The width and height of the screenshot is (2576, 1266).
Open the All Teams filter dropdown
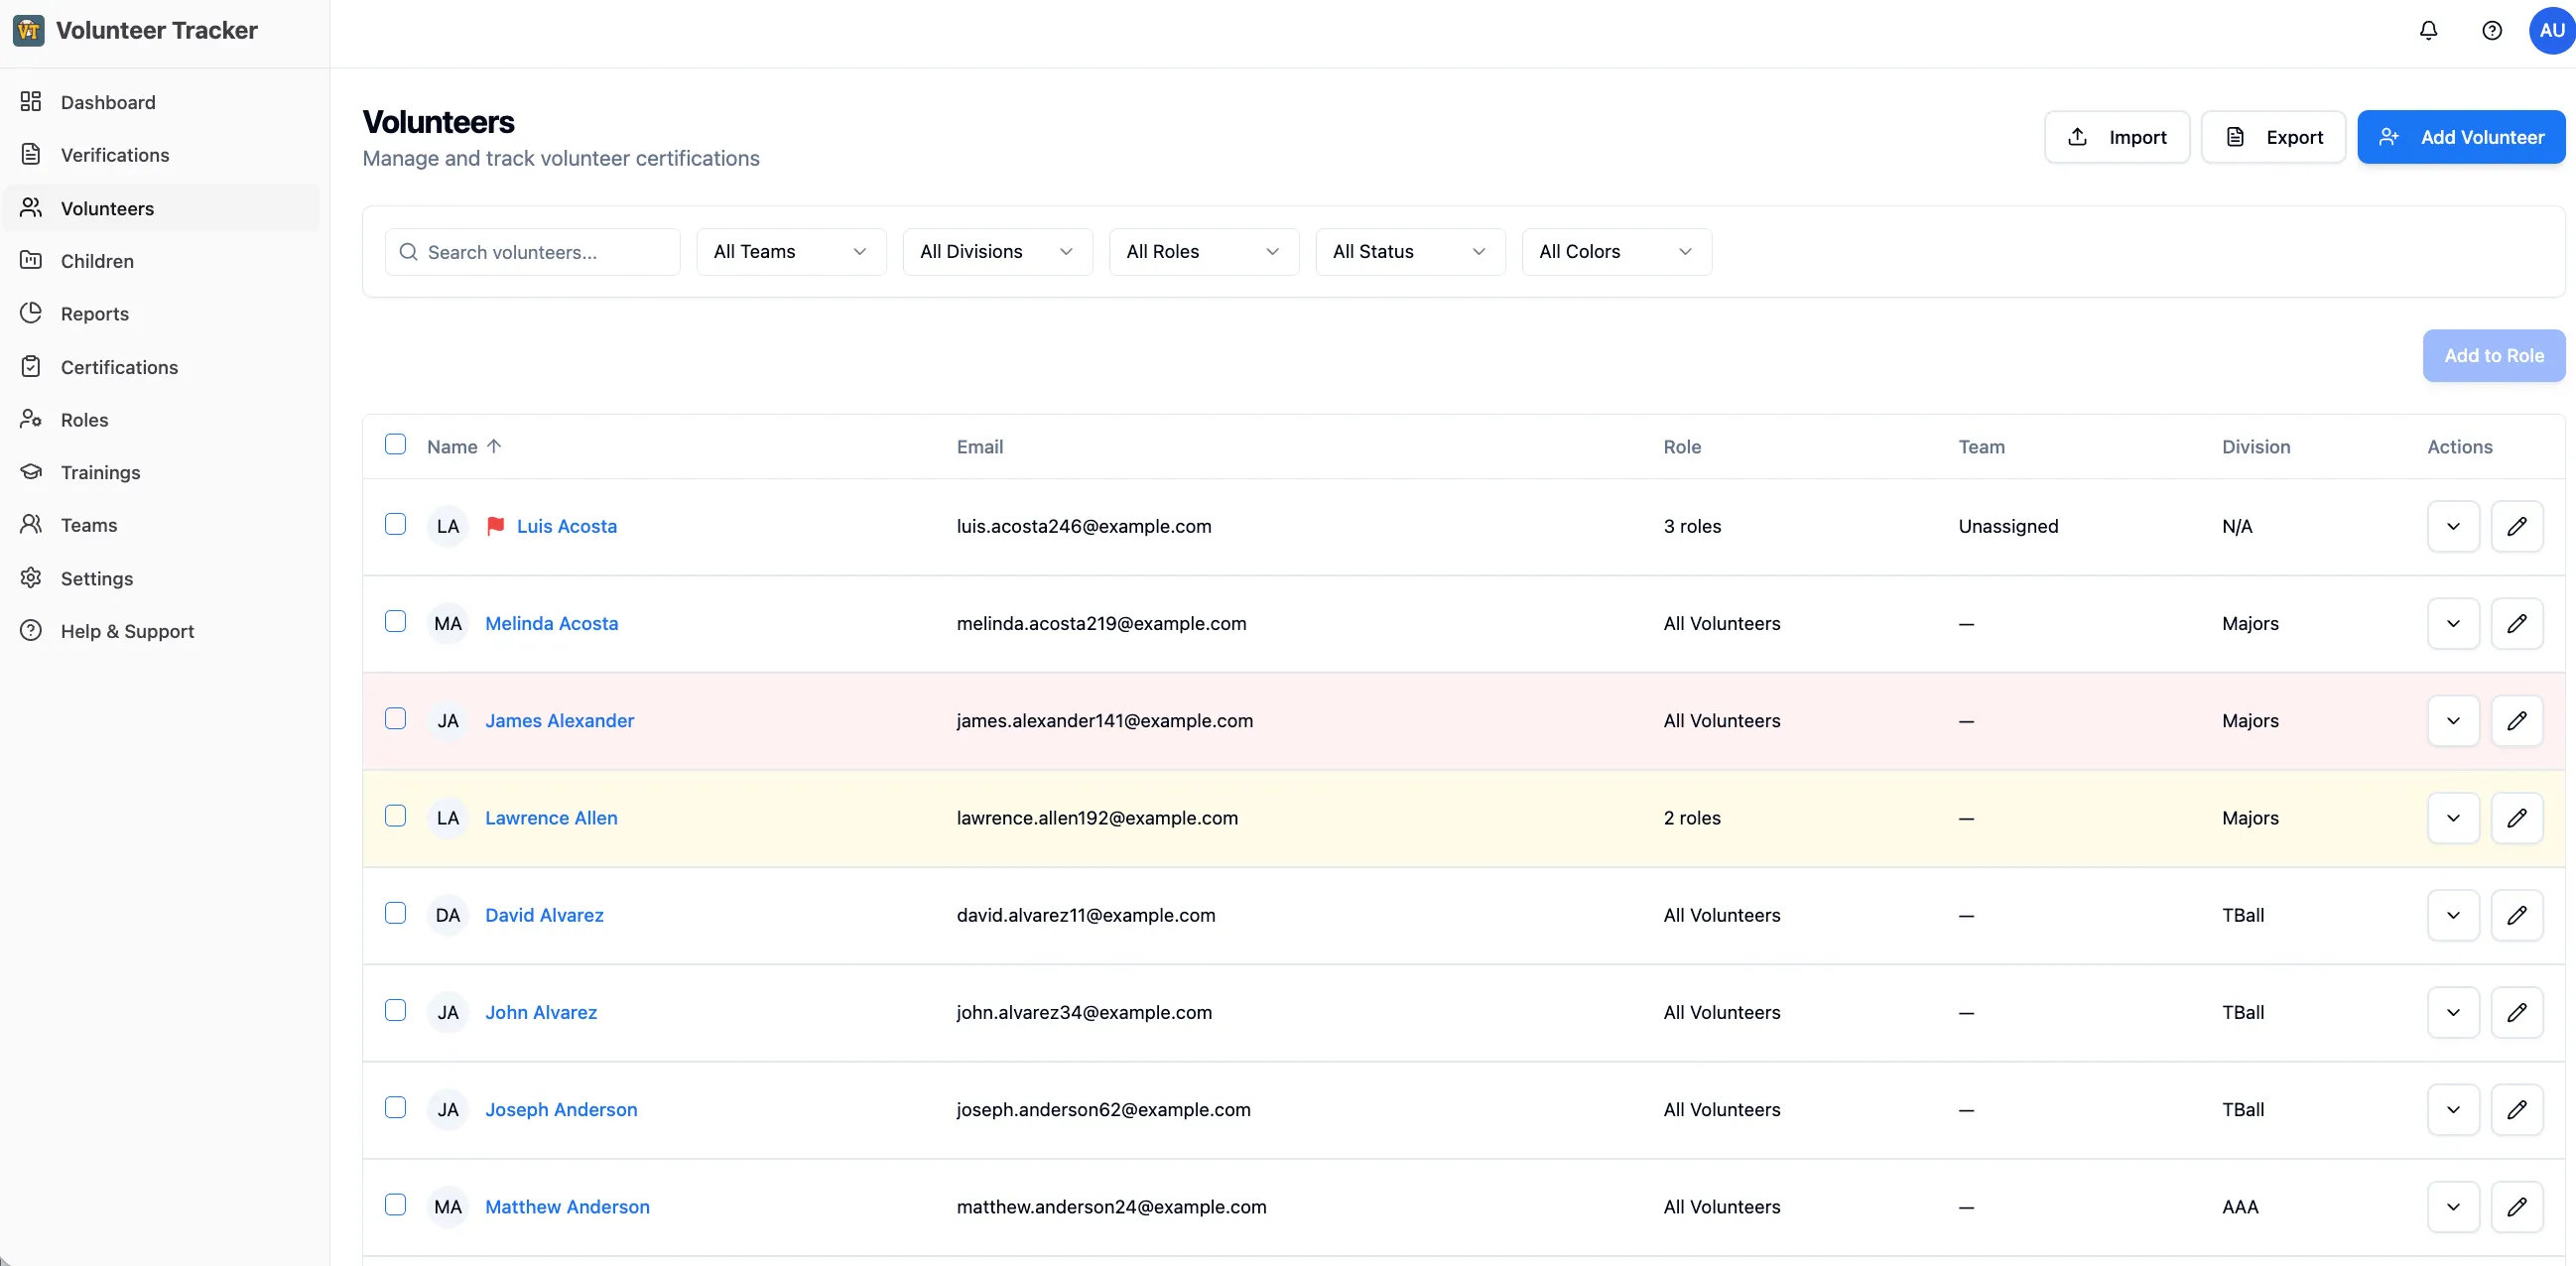coord(790,252)
